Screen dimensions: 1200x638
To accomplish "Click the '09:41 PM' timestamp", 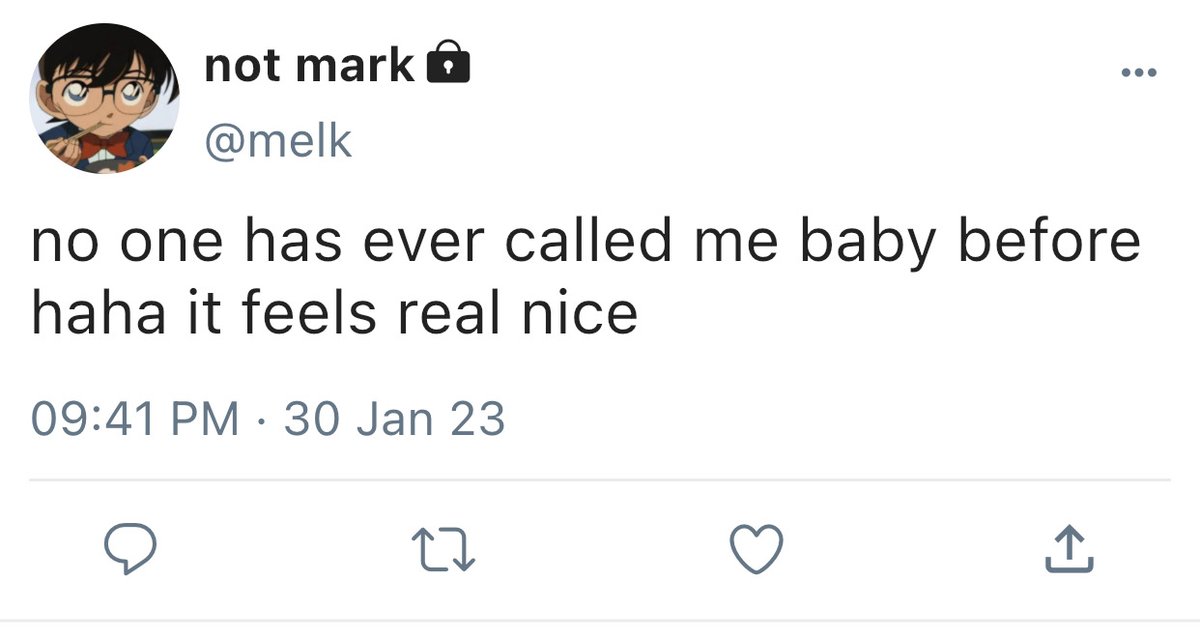I will pyautogui.click(x=136, y=418).
